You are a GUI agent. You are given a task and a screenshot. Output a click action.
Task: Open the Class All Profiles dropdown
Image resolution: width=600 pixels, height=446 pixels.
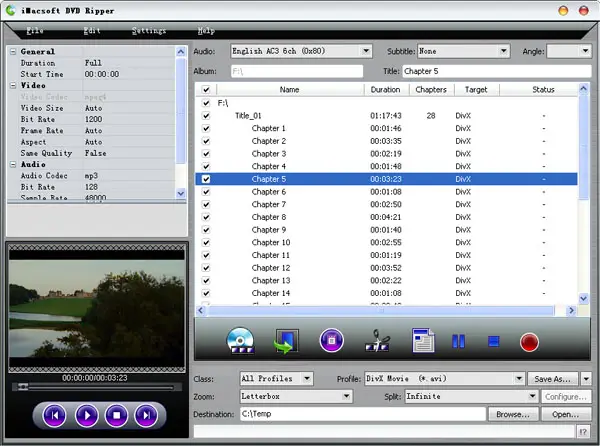(307, 379)
